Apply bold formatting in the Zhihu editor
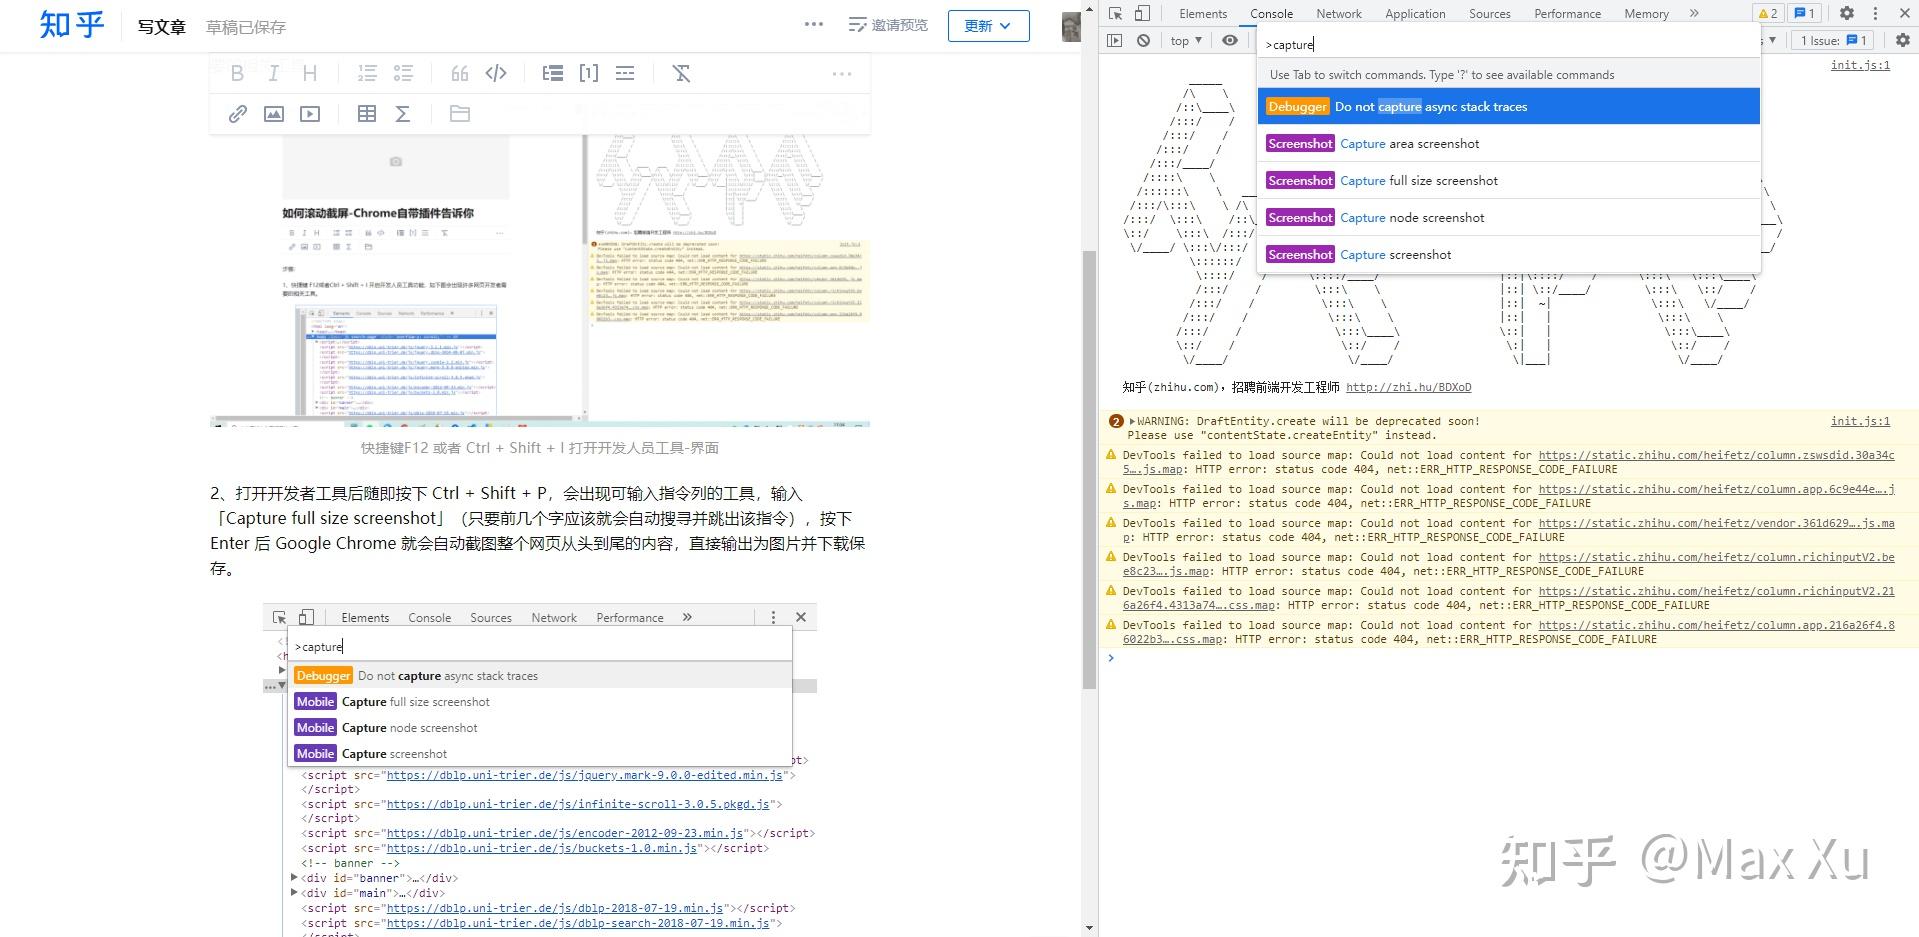Image resolution: width=1919 pixels, height=937 pixels. point(237,73)
